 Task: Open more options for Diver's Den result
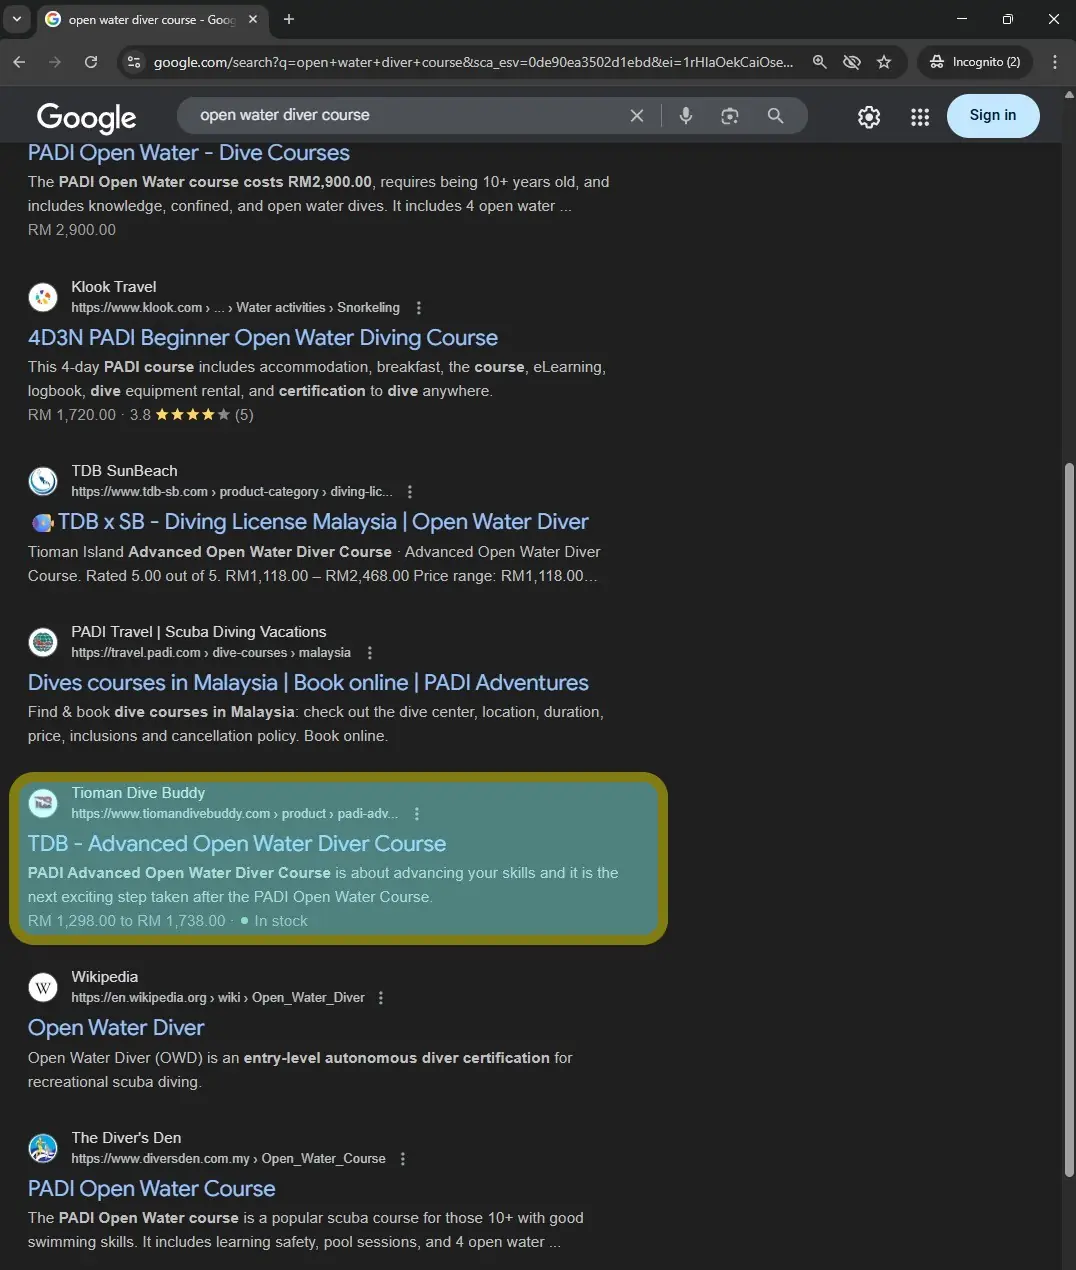403,1159
